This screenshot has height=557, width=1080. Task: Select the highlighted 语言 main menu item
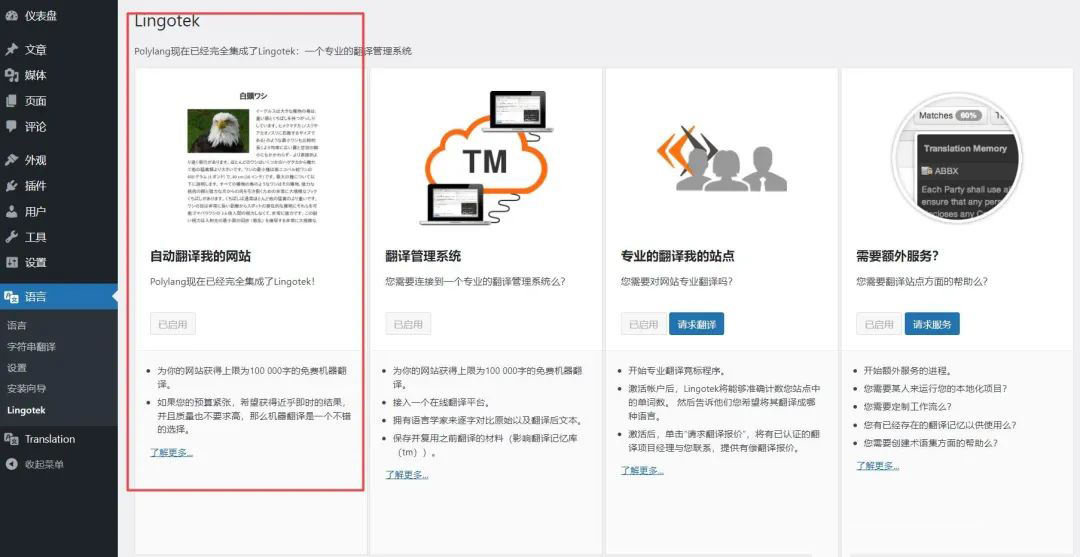pos(59,297)
